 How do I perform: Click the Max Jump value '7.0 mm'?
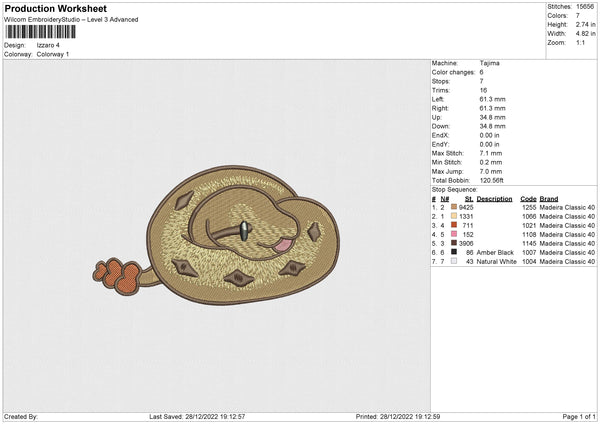[491, 171]
